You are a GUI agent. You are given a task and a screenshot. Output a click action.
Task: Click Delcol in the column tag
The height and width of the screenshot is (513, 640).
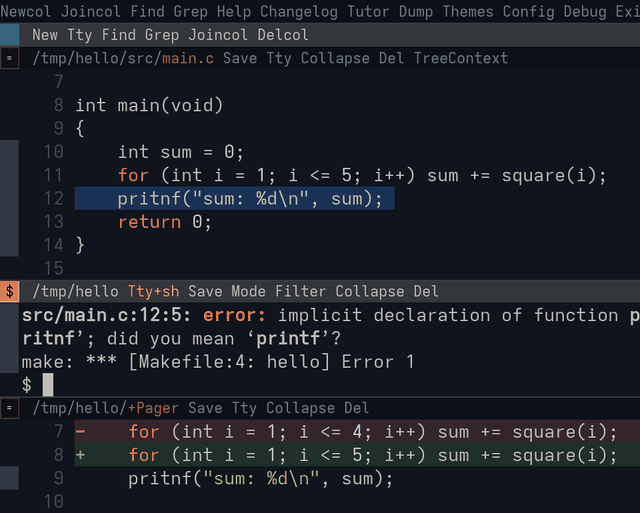[282, 35]
